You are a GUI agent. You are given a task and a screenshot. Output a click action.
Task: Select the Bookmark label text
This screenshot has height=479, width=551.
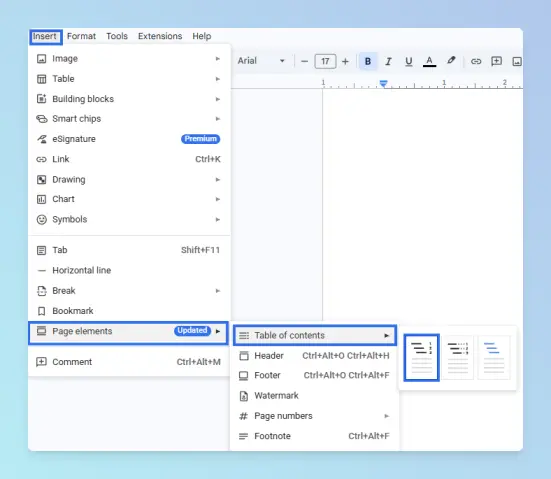73,311
